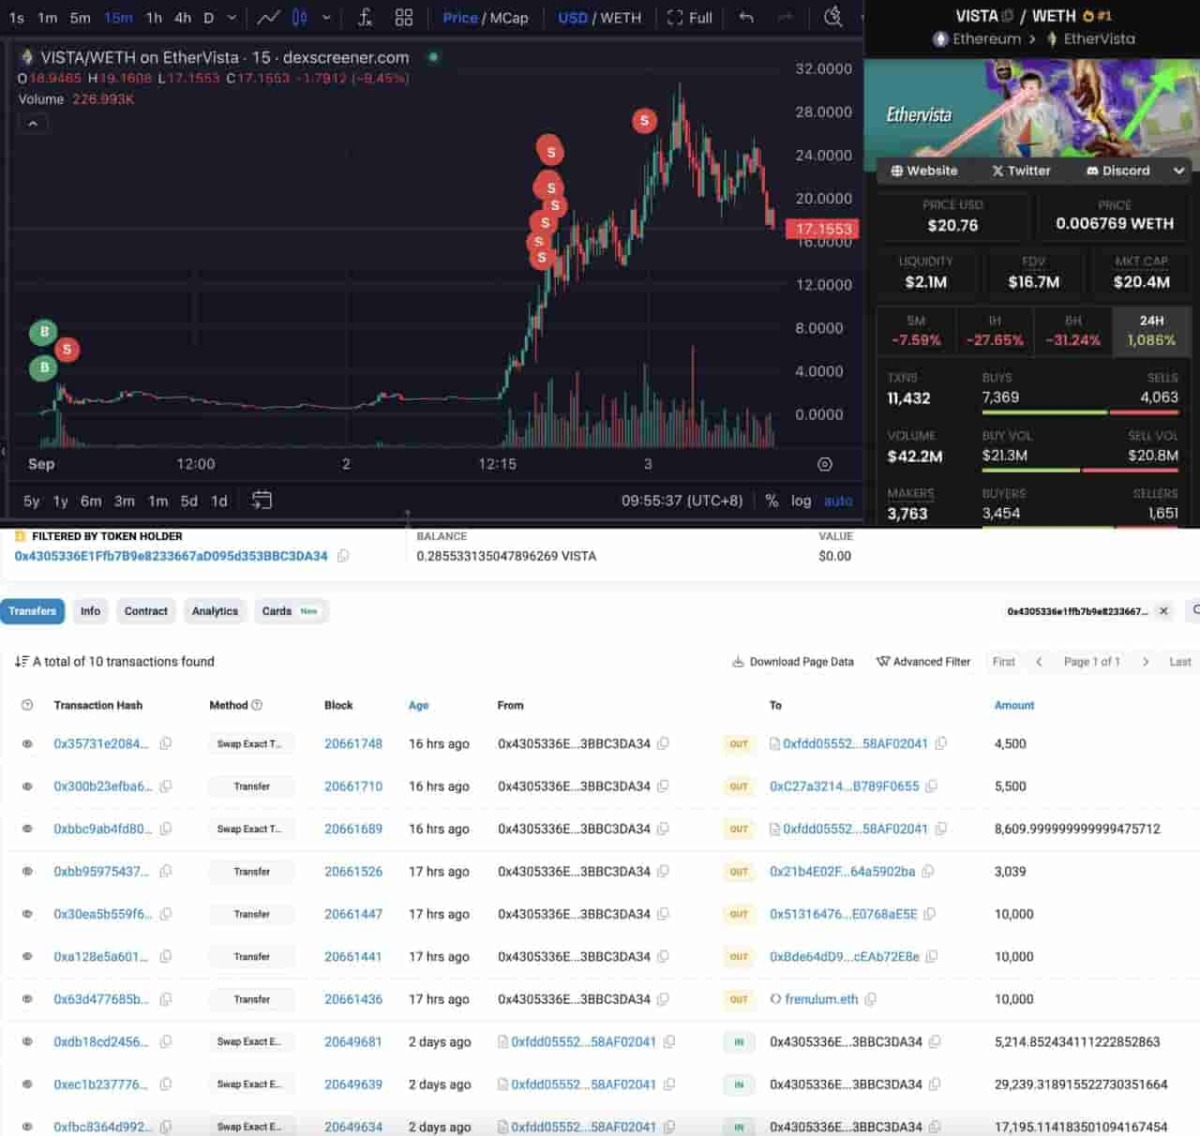Collapse the chart legend arrow
This screenshot has height=1136, width=1200.
tap(33, 124)
